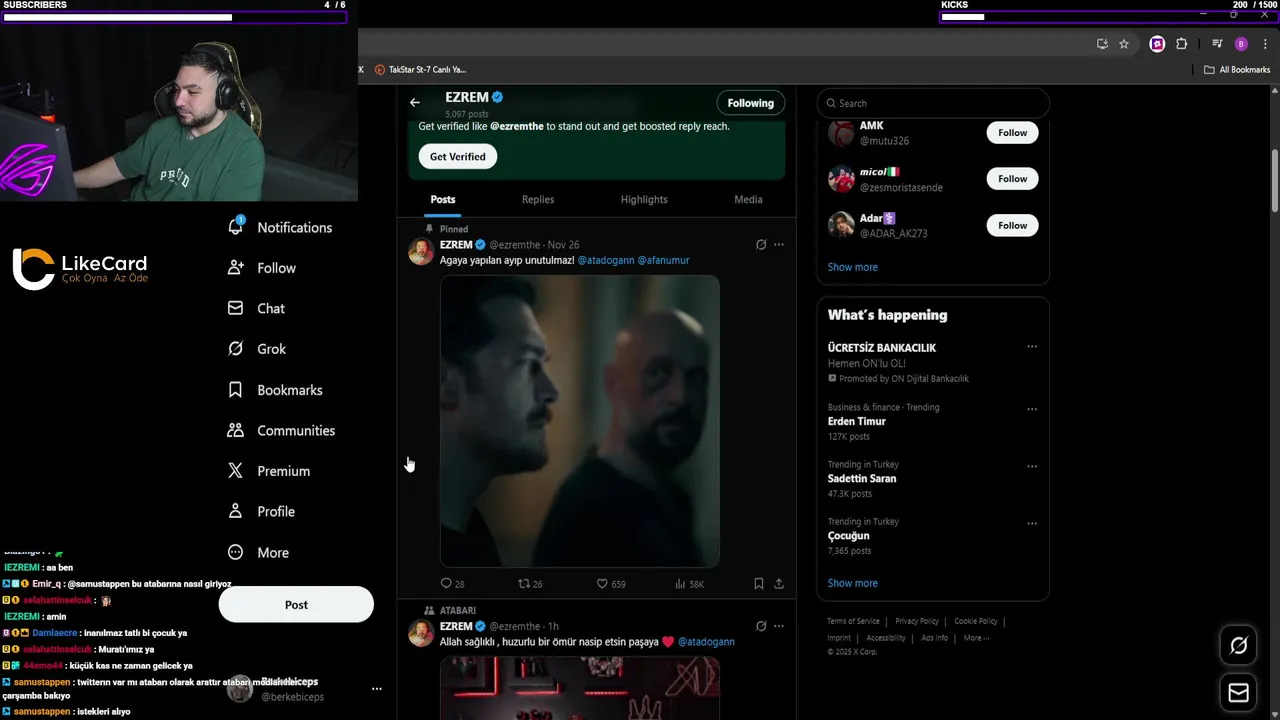Open the Notifications bell icon
The image size is (1280, 720).
pos(236,227)
